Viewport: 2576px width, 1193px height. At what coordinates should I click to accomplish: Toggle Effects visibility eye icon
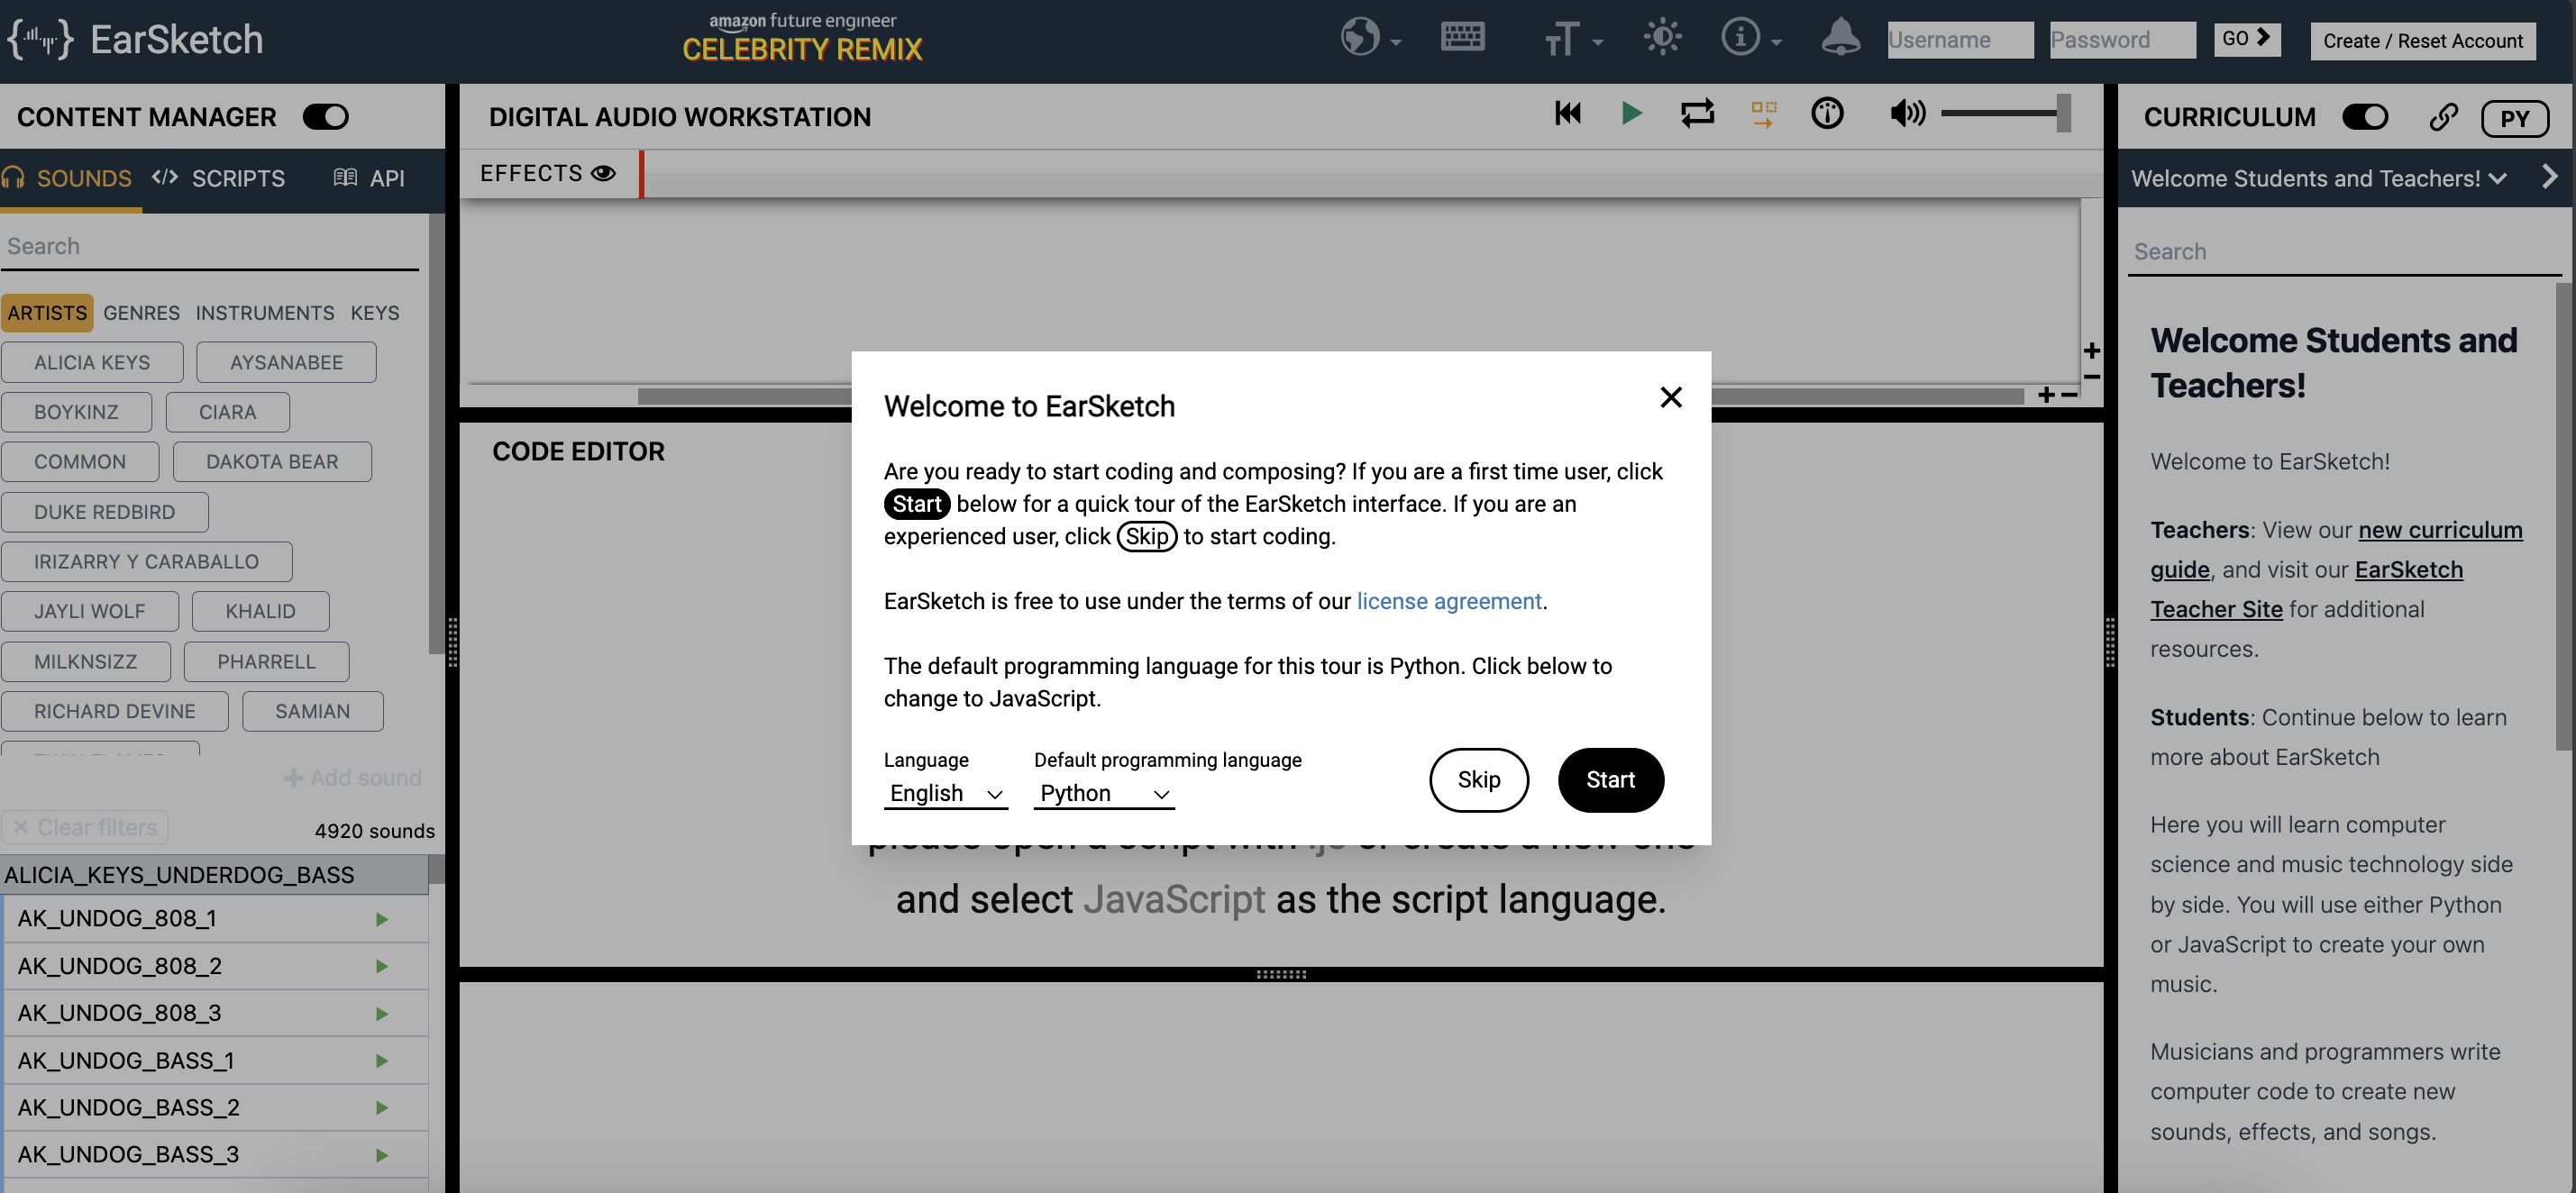[x=603, y=173]
